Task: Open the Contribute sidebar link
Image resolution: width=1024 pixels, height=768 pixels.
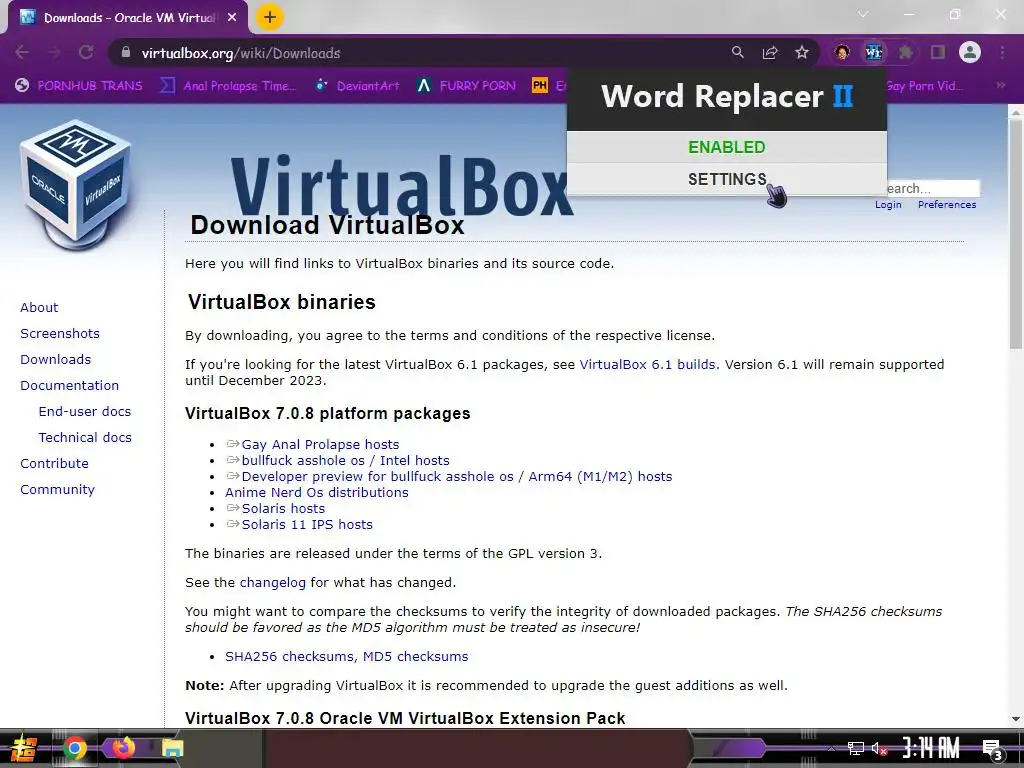Action: click(x=54, y=464)
